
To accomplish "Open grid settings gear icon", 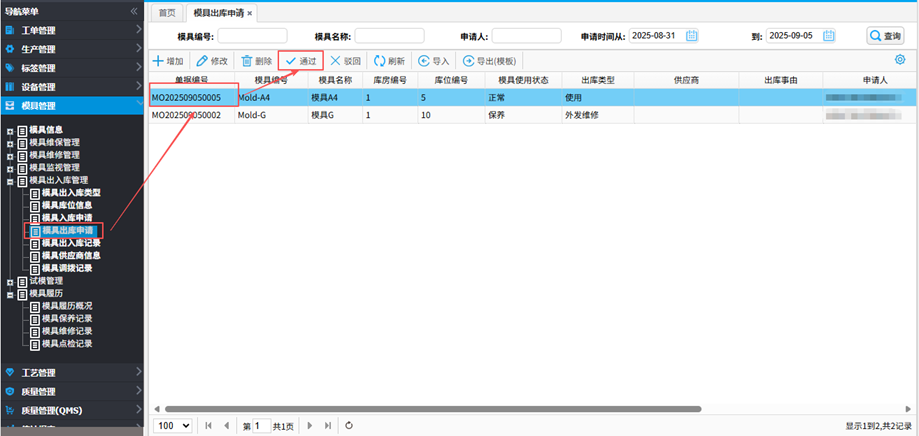I will point(900,61).
